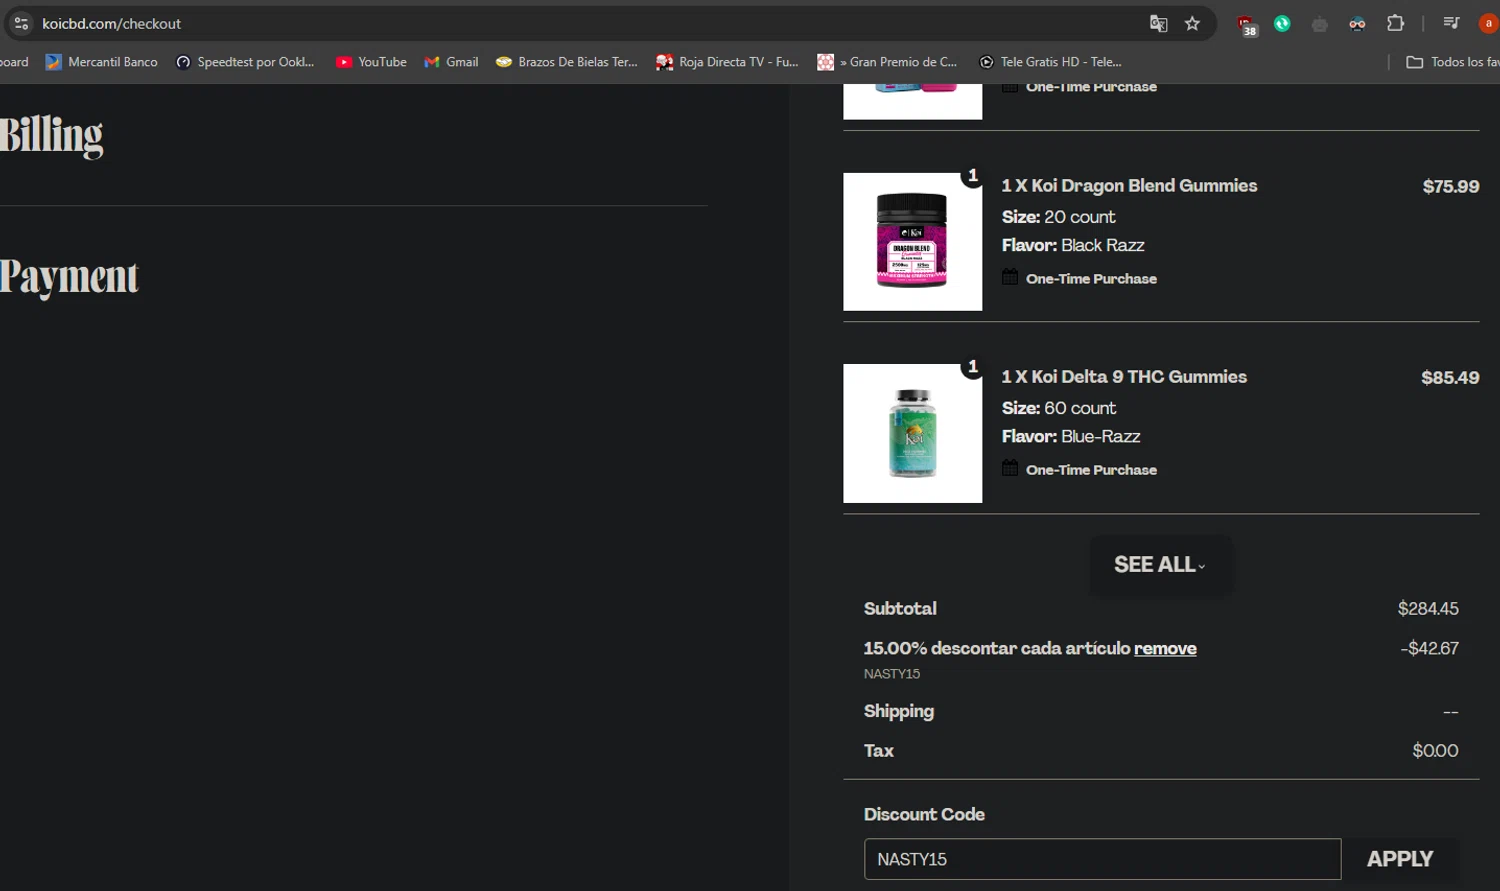The width and height of the screenshot is (1500, 891).
Task: Click the calendar icon beside Delta 9 One-Time Purchase
Action: [1010, 468]
